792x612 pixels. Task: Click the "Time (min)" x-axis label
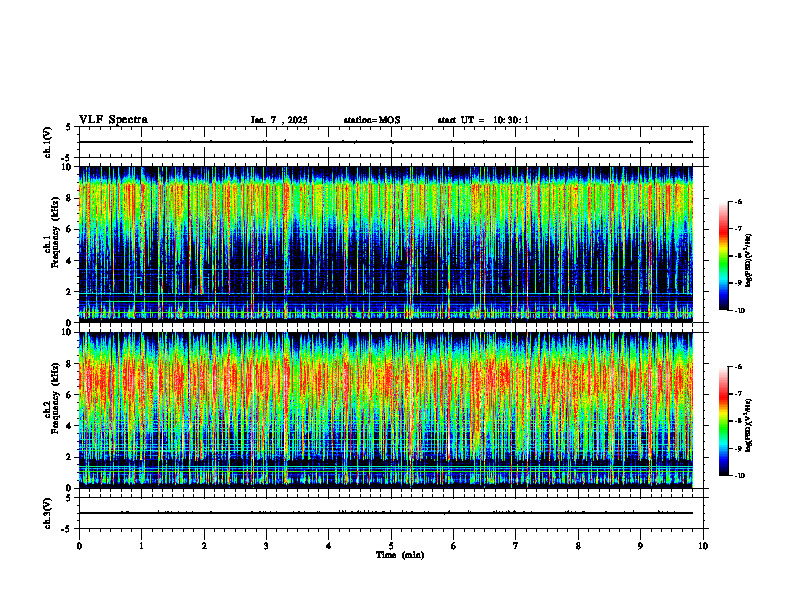pyautogui.click(x=400, y=555)
